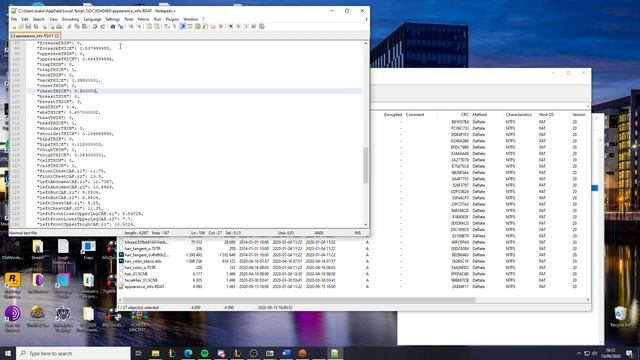
Task: Open the Folder as Workspace icon
Action: tap(212, 27)
